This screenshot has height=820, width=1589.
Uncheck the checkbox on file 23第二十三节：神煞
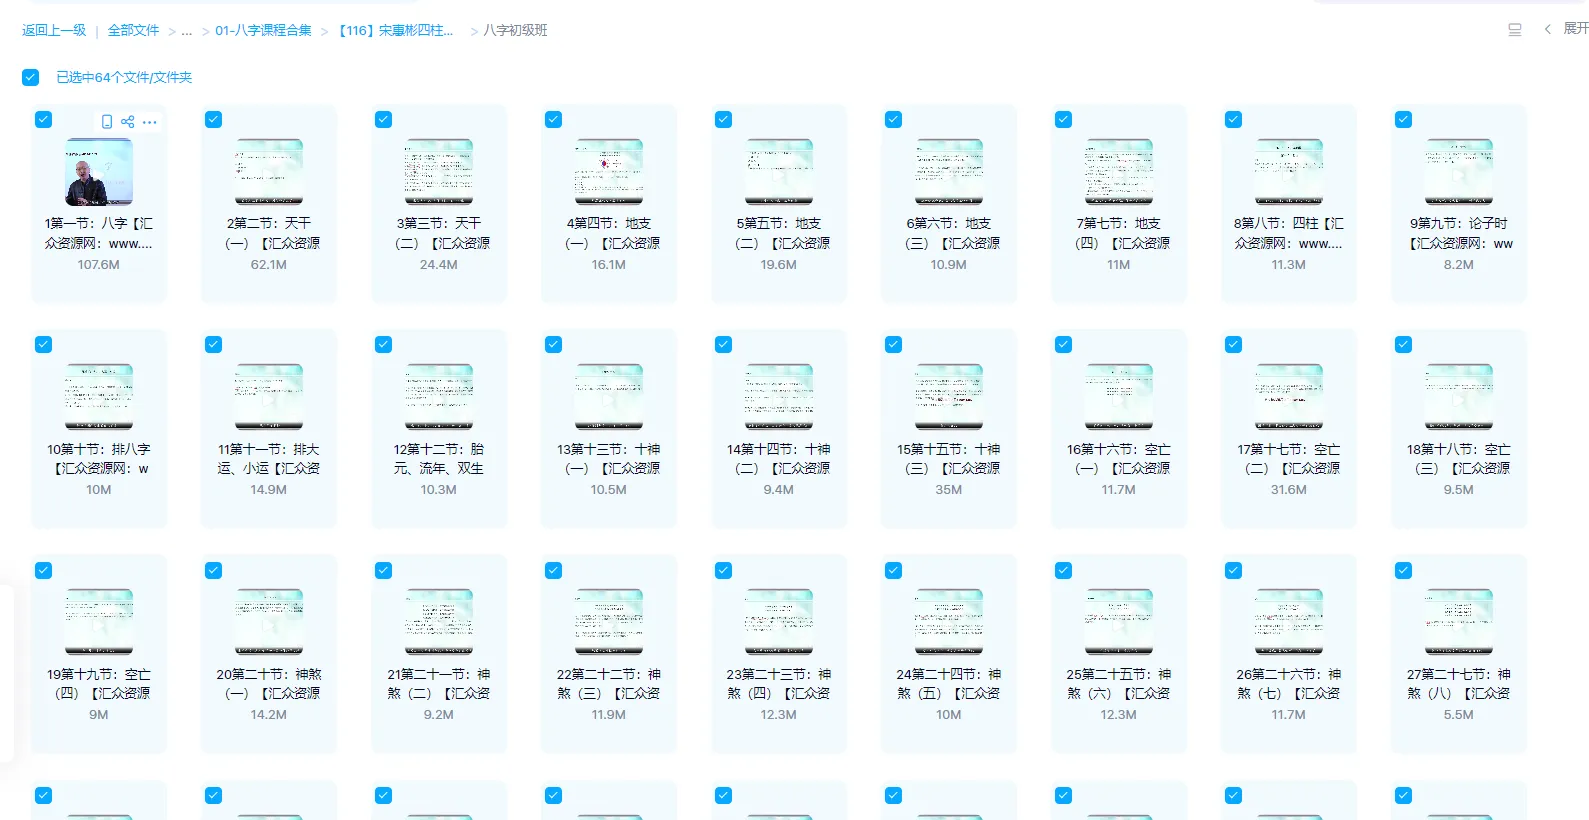(723, 570)
